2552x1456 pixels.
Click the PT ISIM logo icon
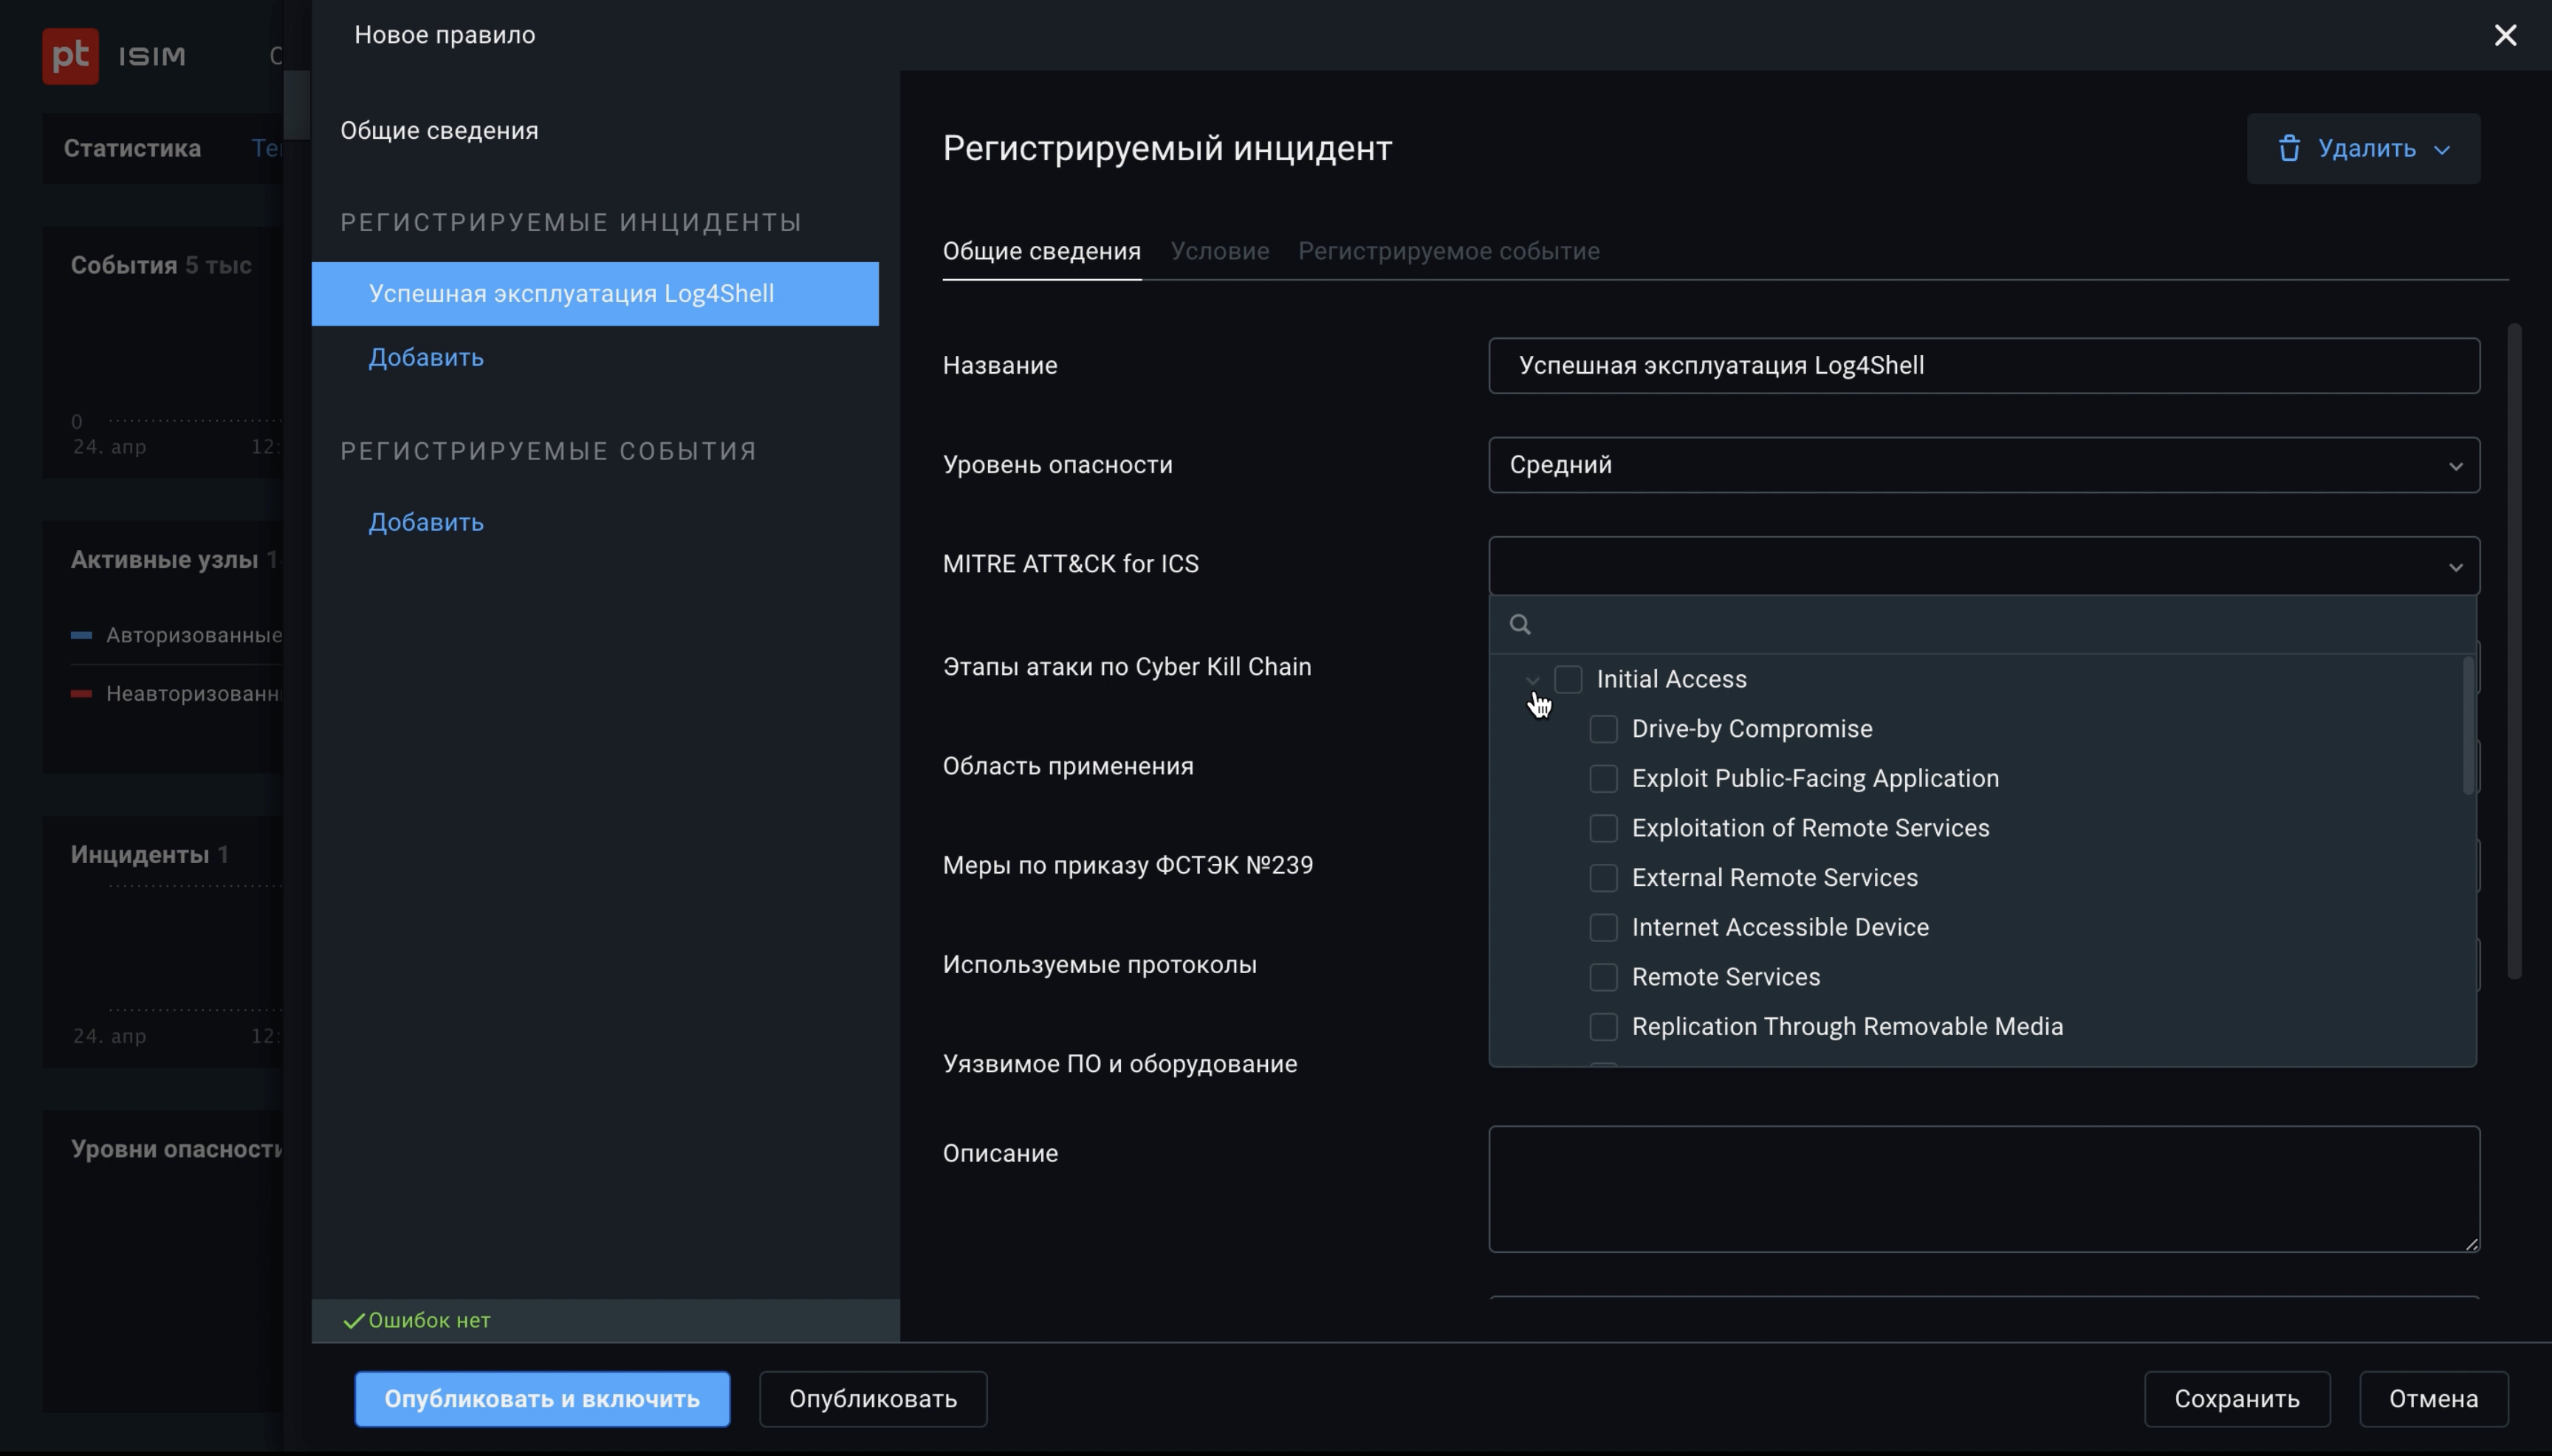point(70,56)
